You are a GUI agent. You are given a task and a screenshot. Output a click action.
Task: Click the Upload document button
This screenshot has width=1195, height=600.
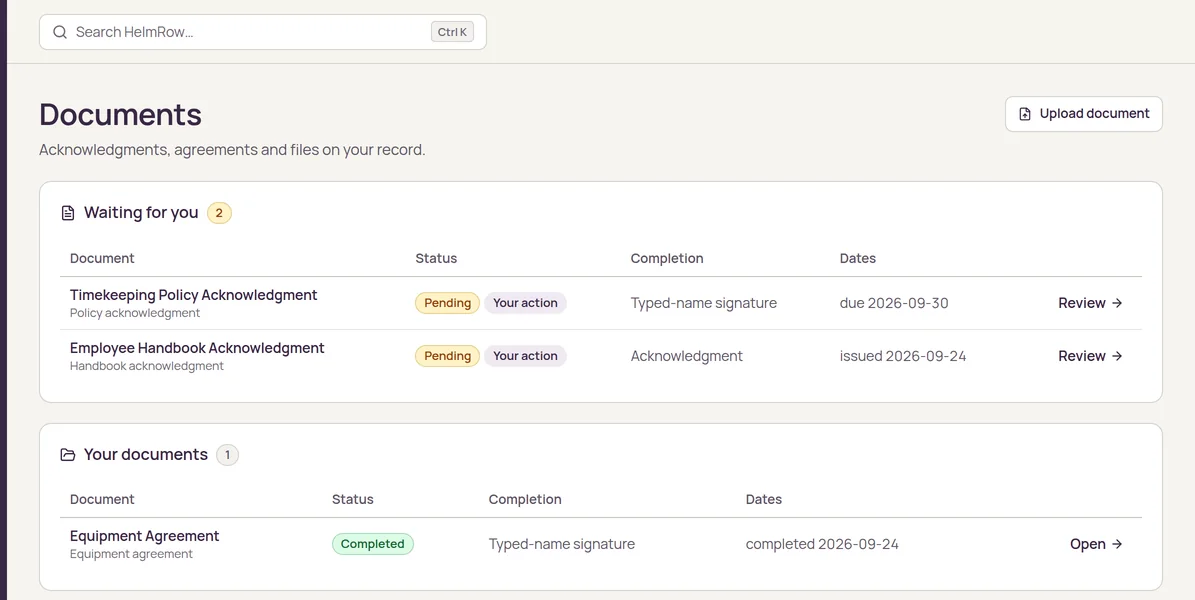point(1084,114)
